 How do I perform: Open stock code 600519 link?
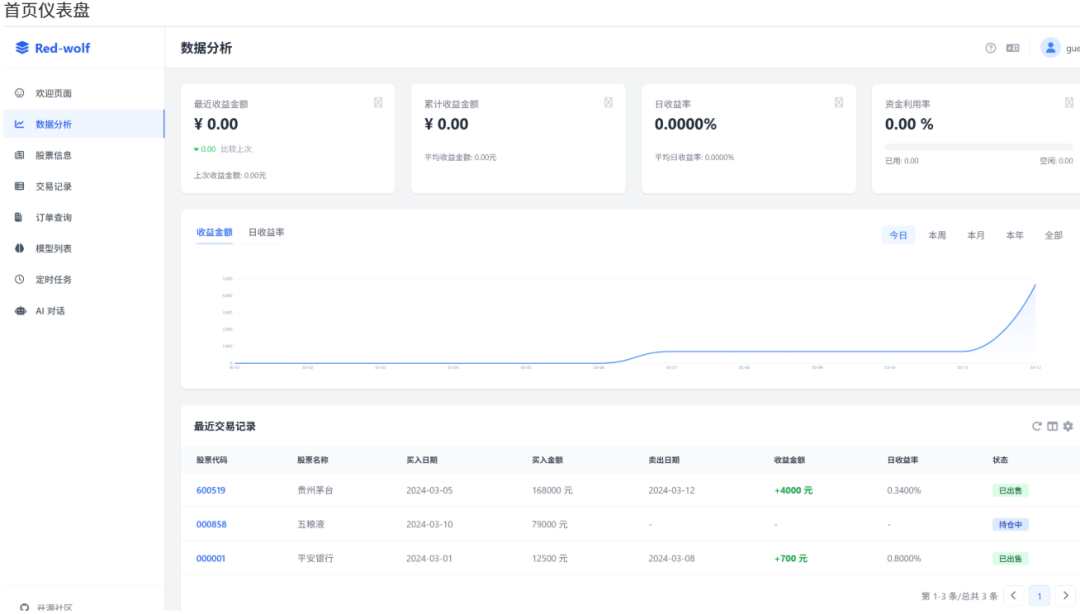point(211,491)
